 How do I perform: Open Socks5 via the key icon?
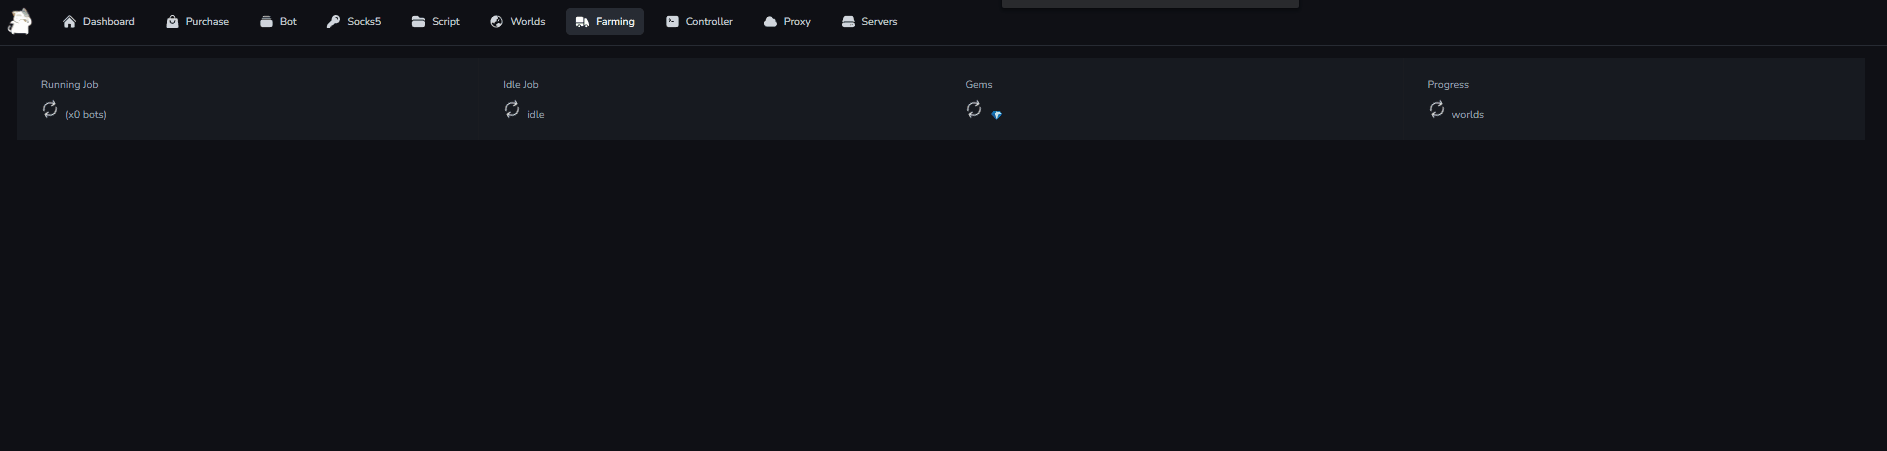(334, 22)
